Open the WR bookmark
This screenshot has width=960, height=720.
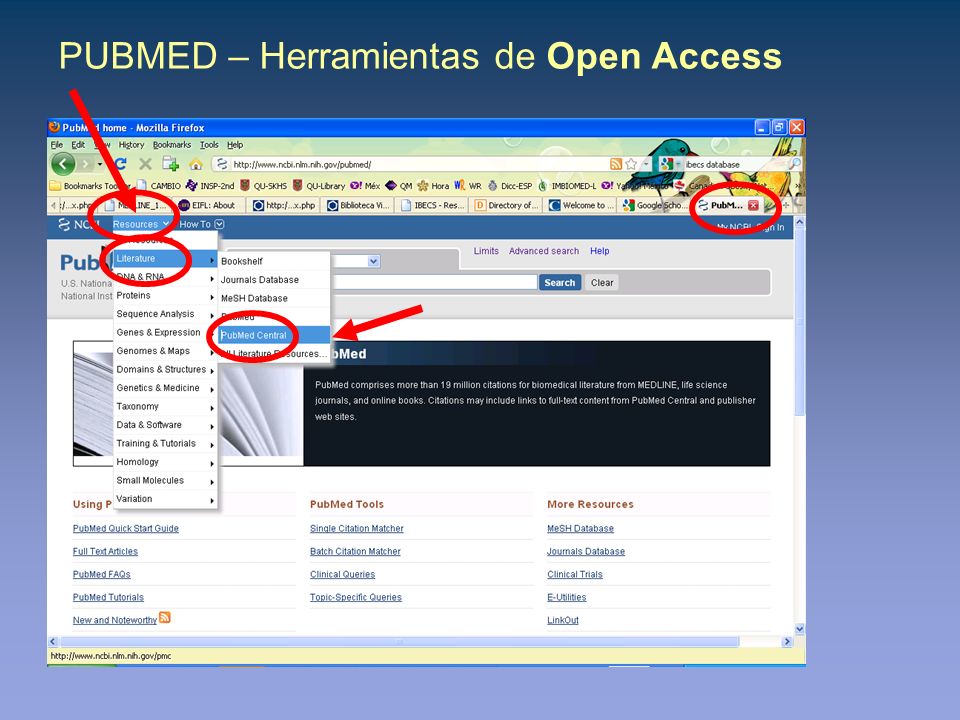coord(468,186)
